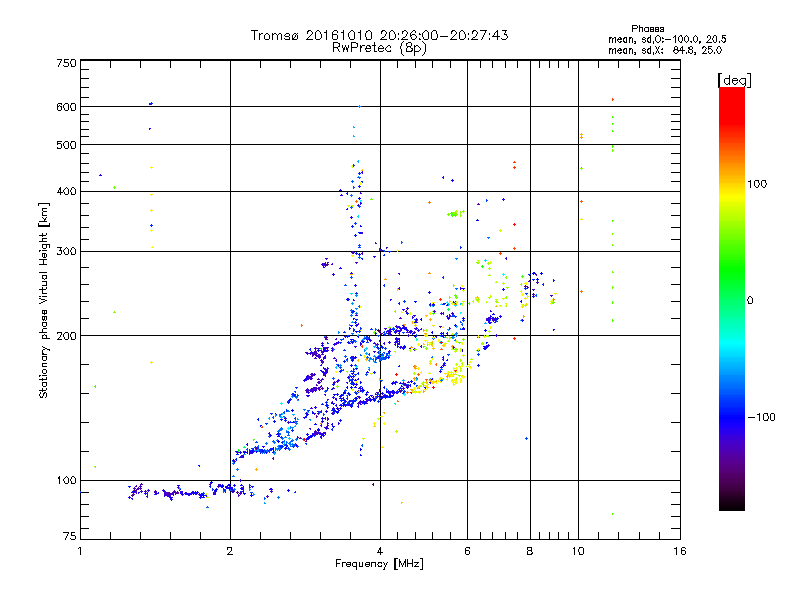Image resolution: width=800 pixels, height=600 pixels.
Task: Click the x-axis tick label "2"
Action: 230,551
